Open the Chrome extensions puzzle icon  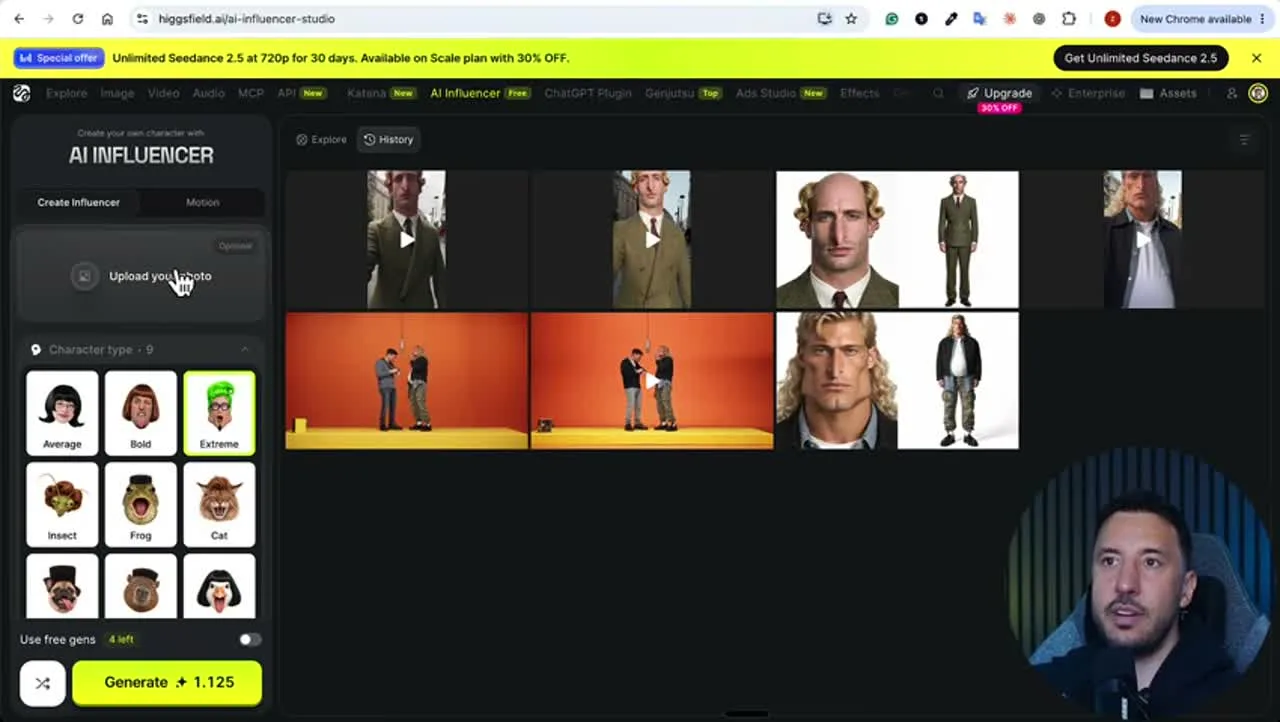coord(1069,19)
